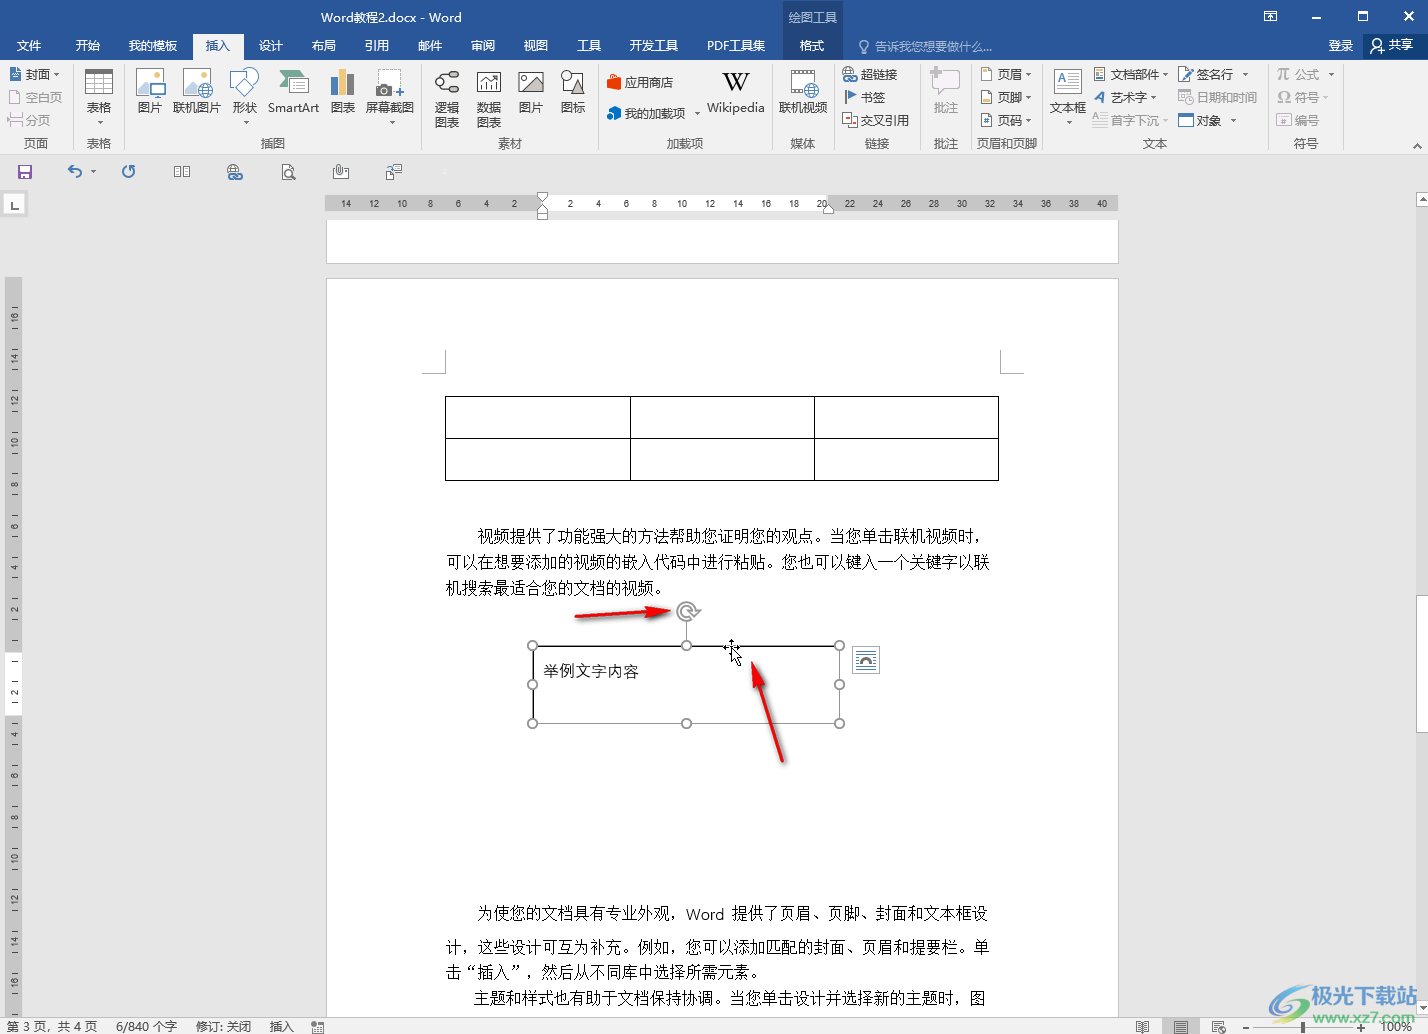Click zoom out minus button
This screenshot has height=1034, width=1428.
point(1246,1027)
